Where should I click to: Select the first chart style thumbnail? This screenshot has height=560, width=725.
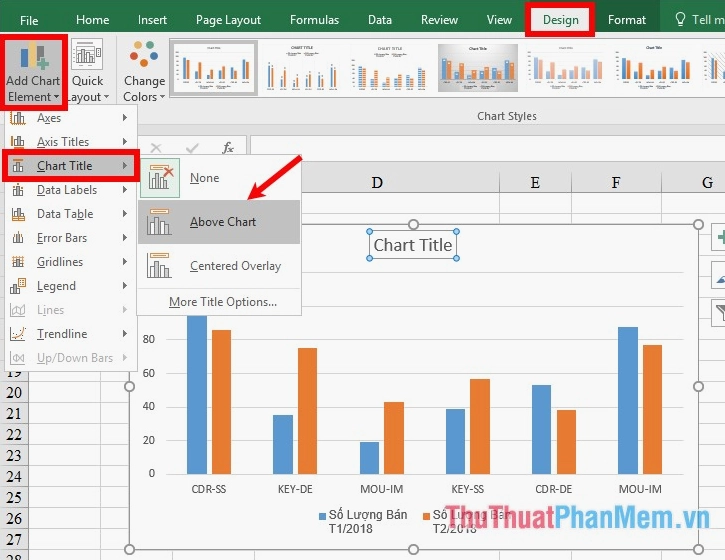point(214,68)
